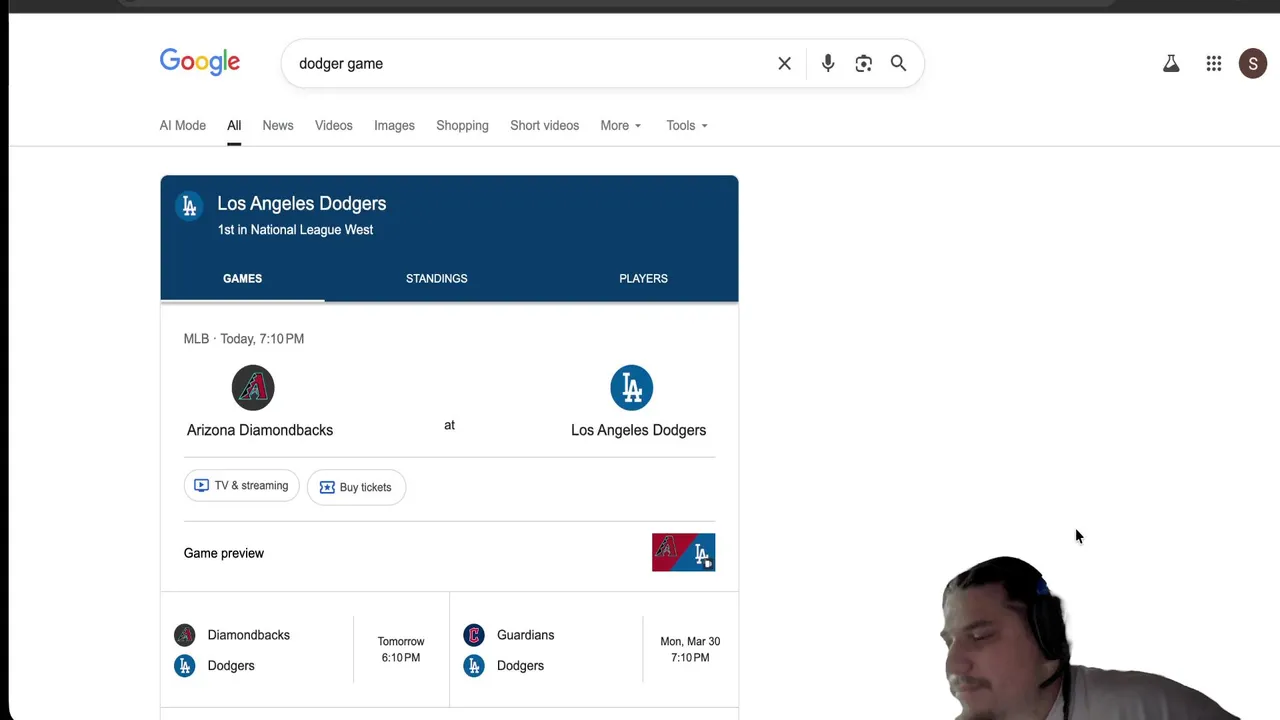The height and width of the screenshot is (720, 1280).
Task: Click Diamondbacks in upcoming games list
Action: point(249,635)
